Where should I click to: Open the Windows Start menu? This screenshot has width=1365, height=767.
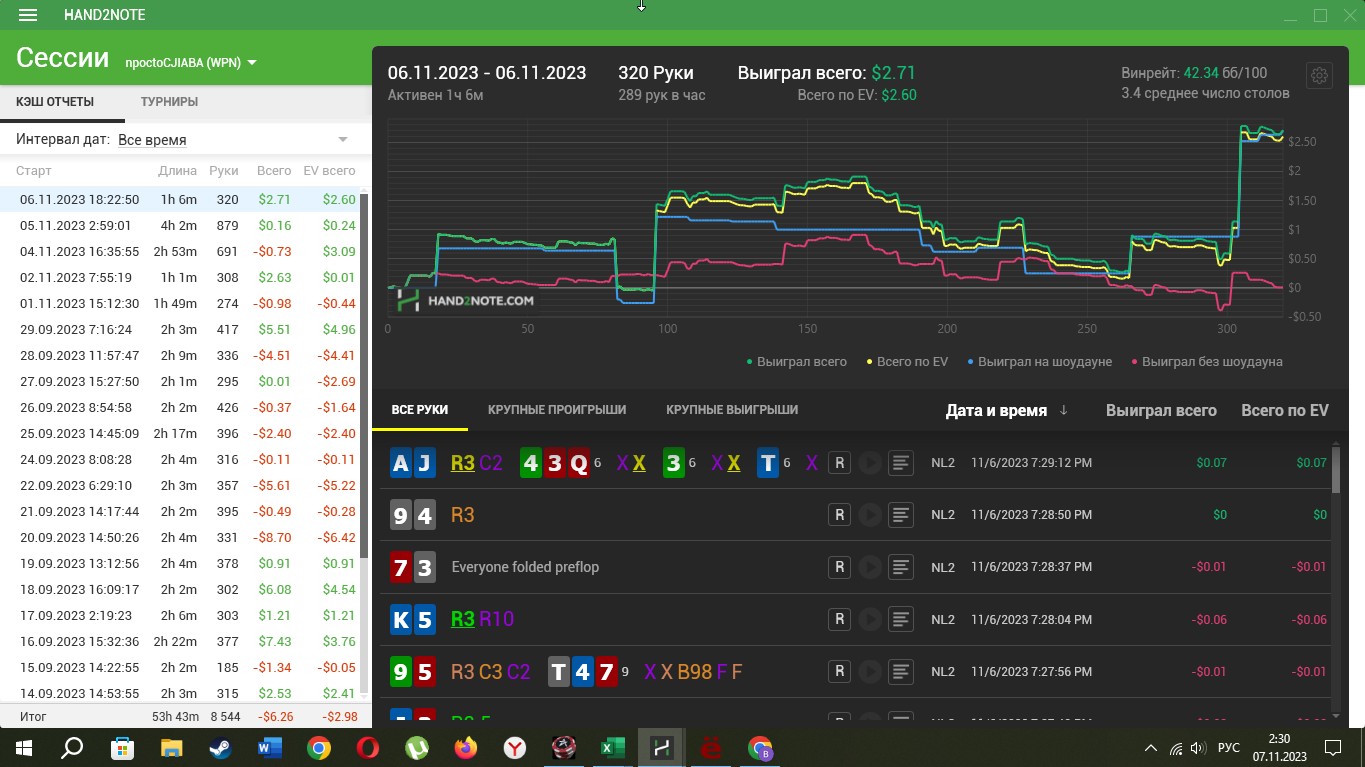pos(23,747)
